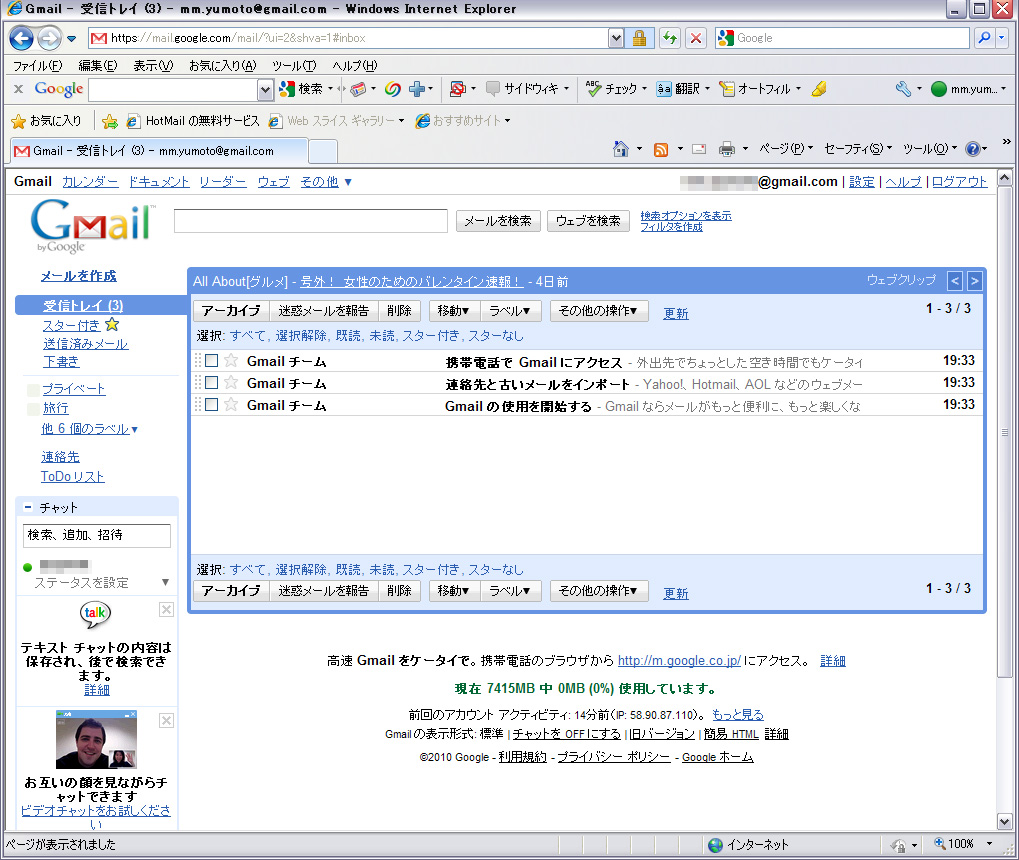Open the お気に入り(A) menu
Viewport: 1019px width, 860px height.
pos(222,66)
